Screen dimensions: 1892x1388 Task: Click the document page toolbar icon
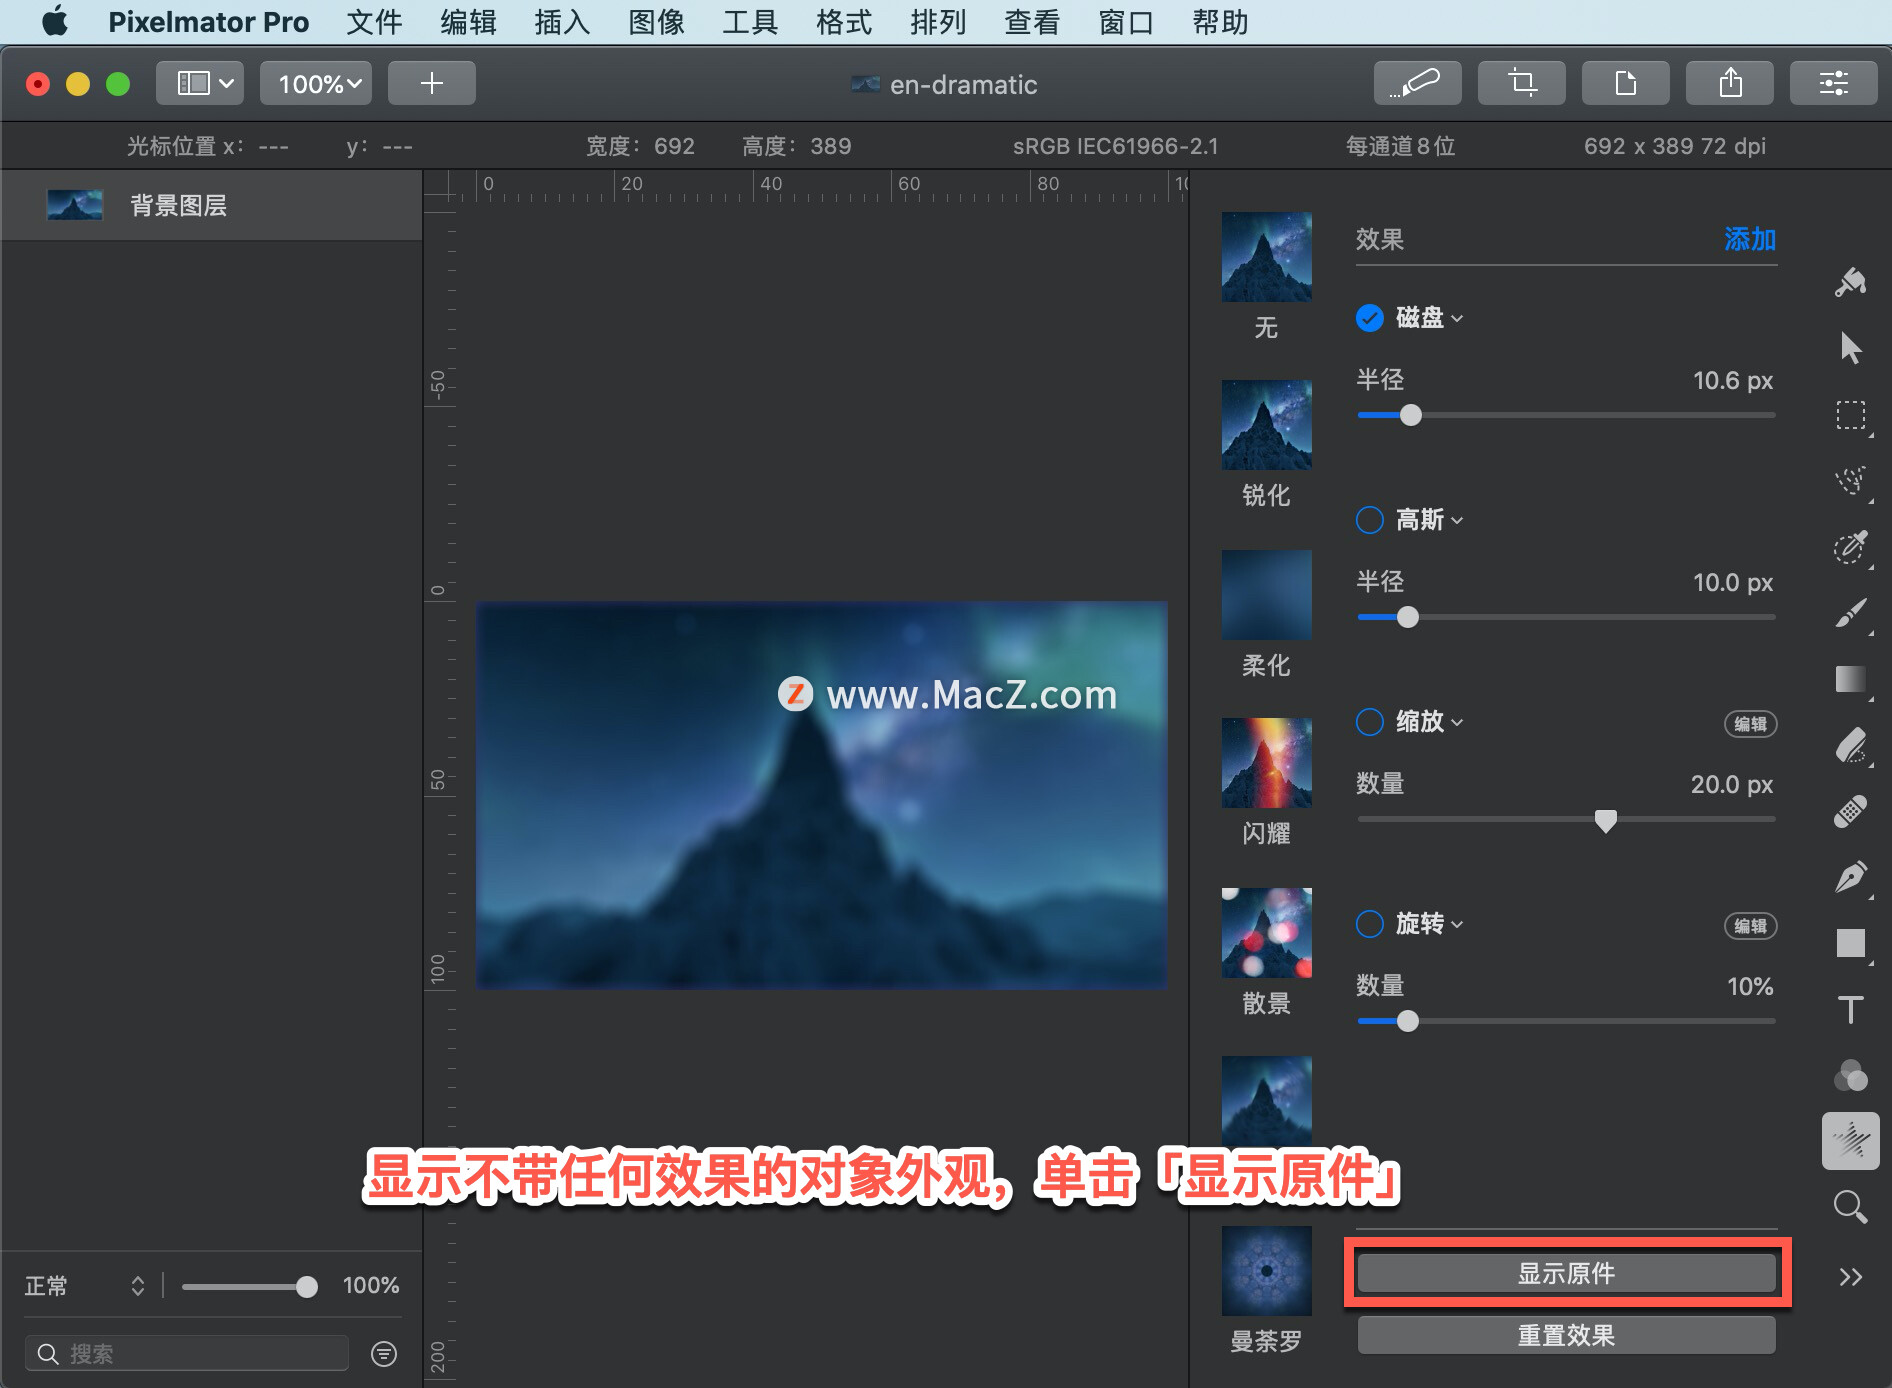pos(1625,83)
